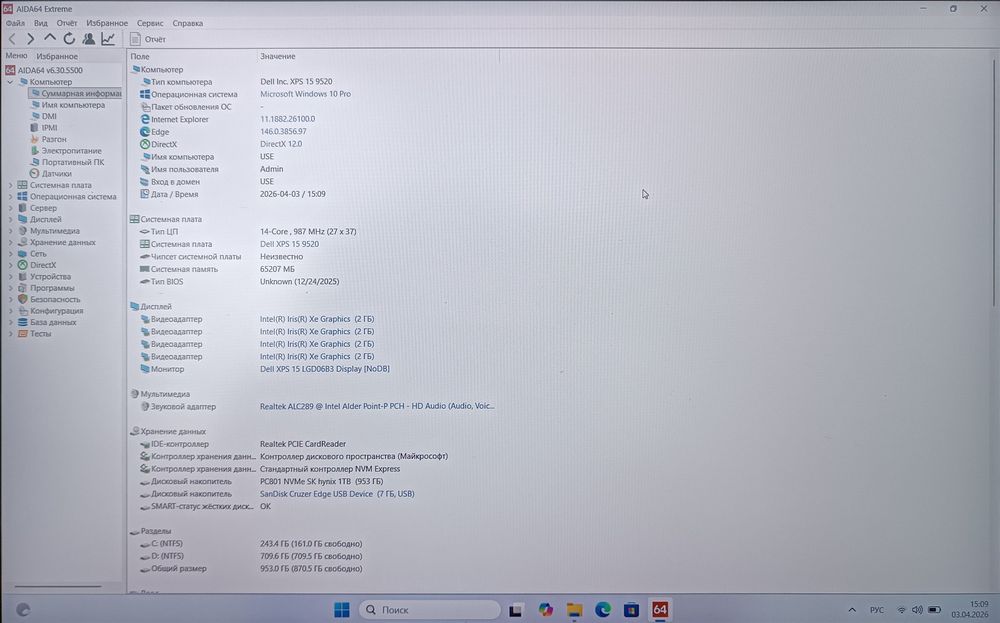The width and height of the screenshot is (1000, 623).
Task: Click the Back navigation arrow
Action: click(11, 40)
